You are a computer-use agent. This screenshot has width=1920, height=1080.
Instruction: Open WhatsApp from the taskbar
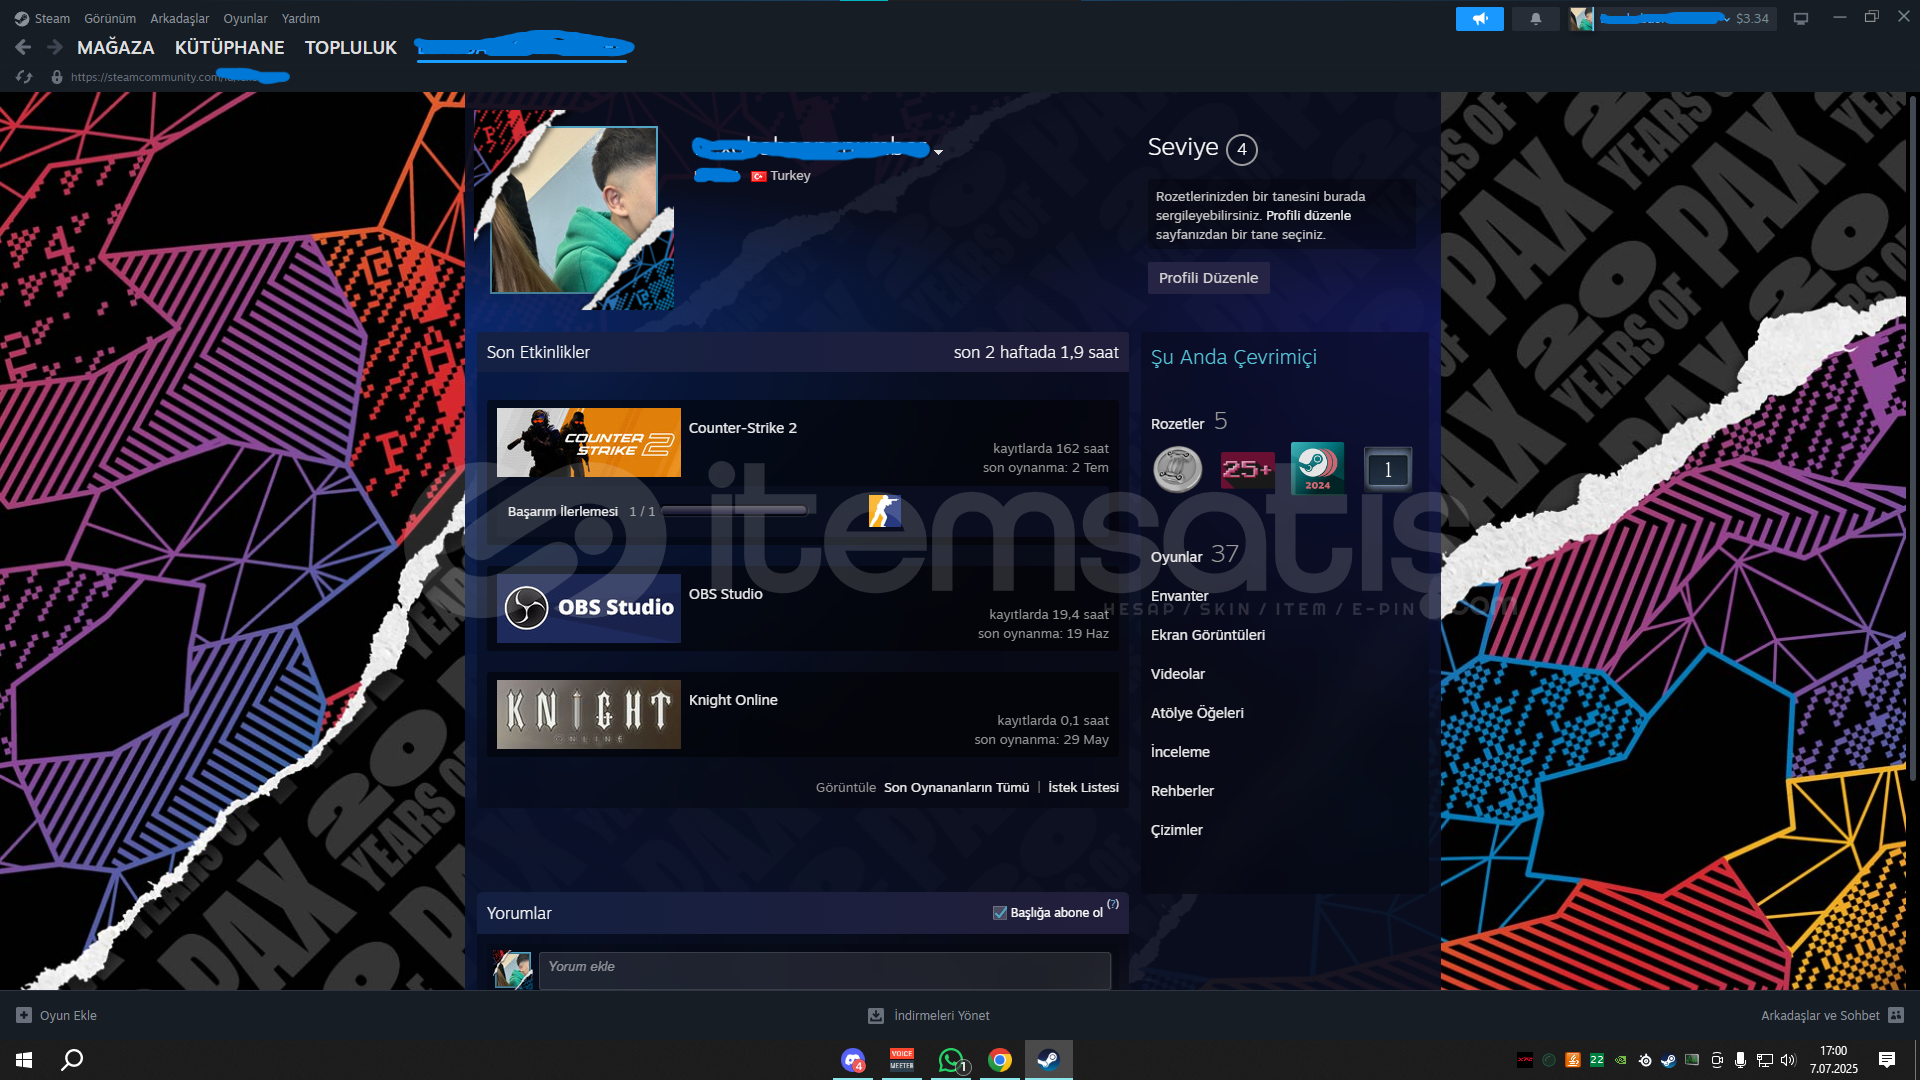pyautogui.click(x=951, y=1060)
